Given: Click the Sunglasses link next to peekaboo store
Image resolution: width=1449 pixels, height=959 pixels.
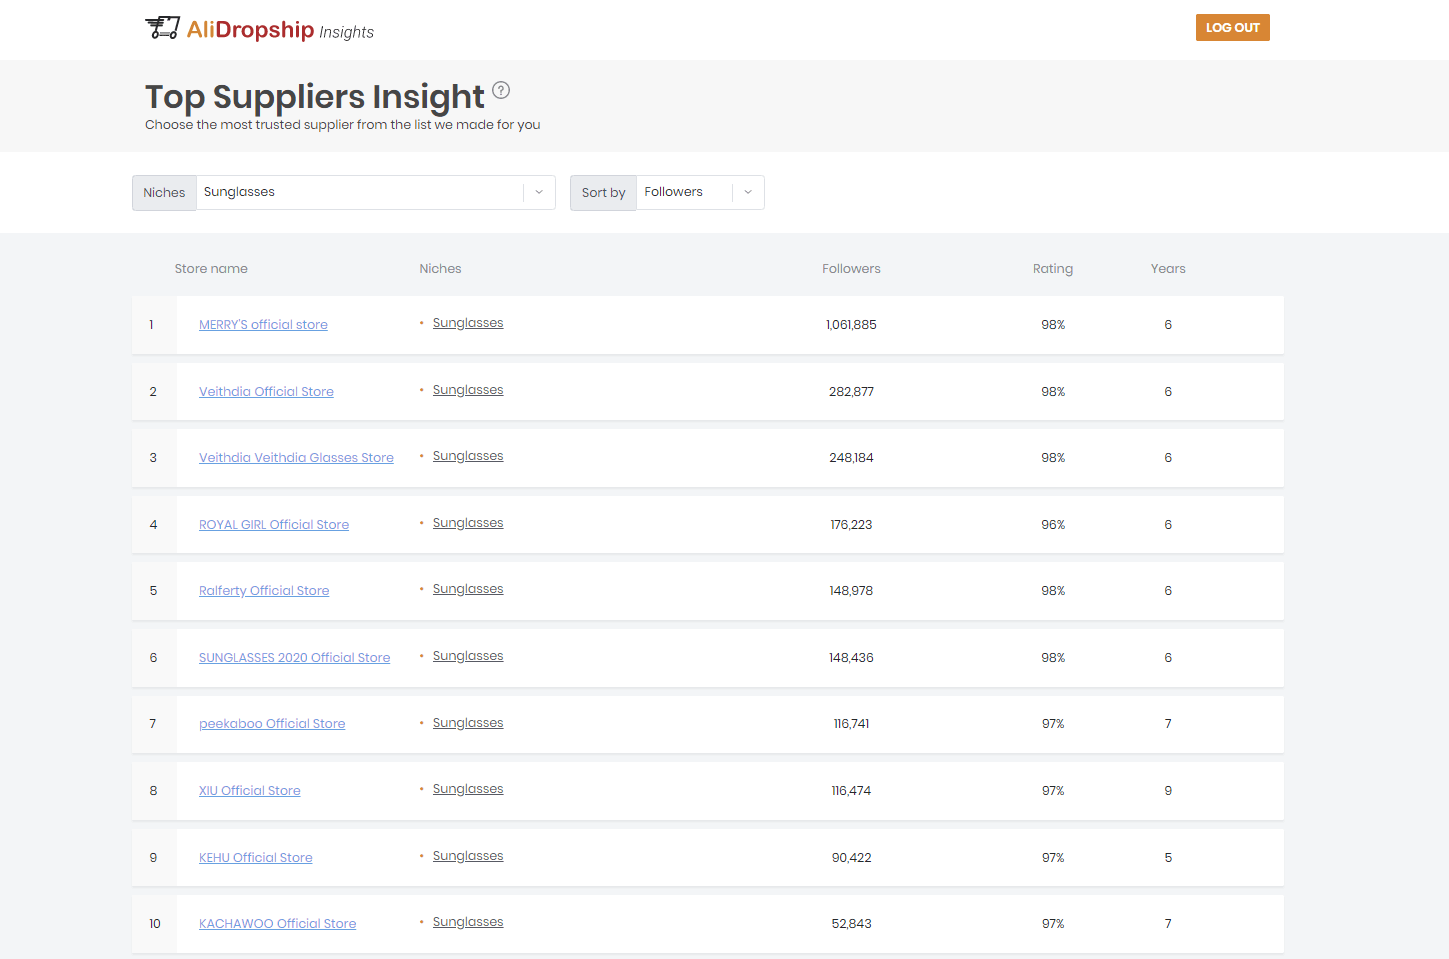Looking at the screenshot, I should click(468, 722).
